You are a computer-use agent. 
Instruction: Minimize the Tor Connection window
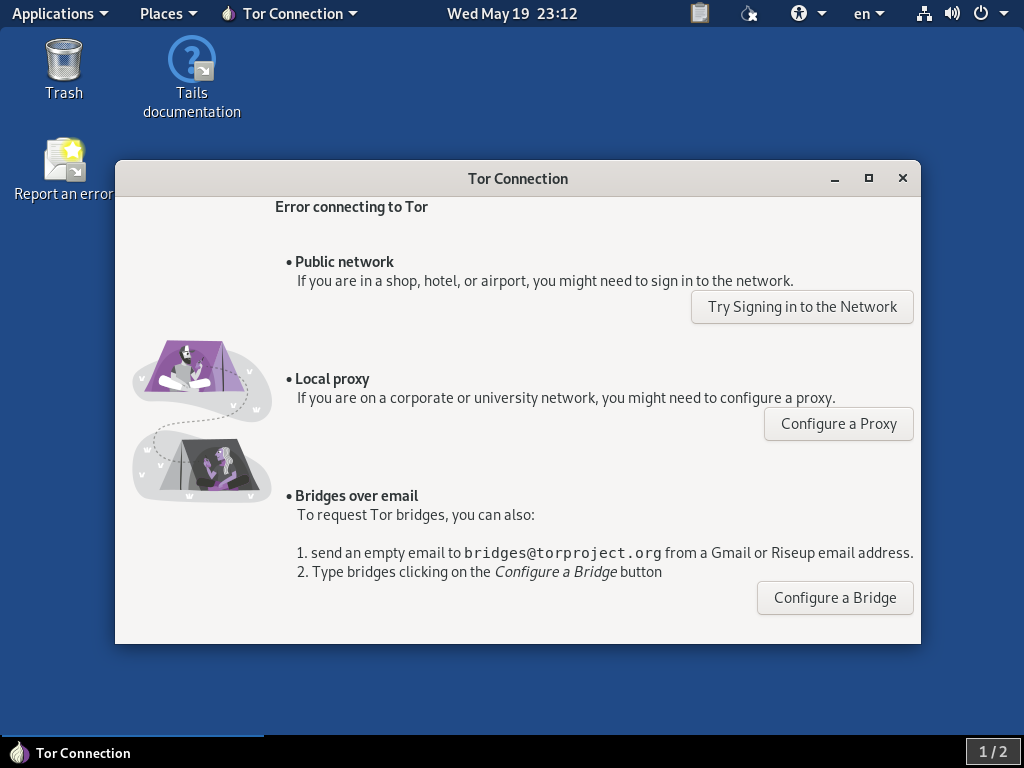click(835, 178)
